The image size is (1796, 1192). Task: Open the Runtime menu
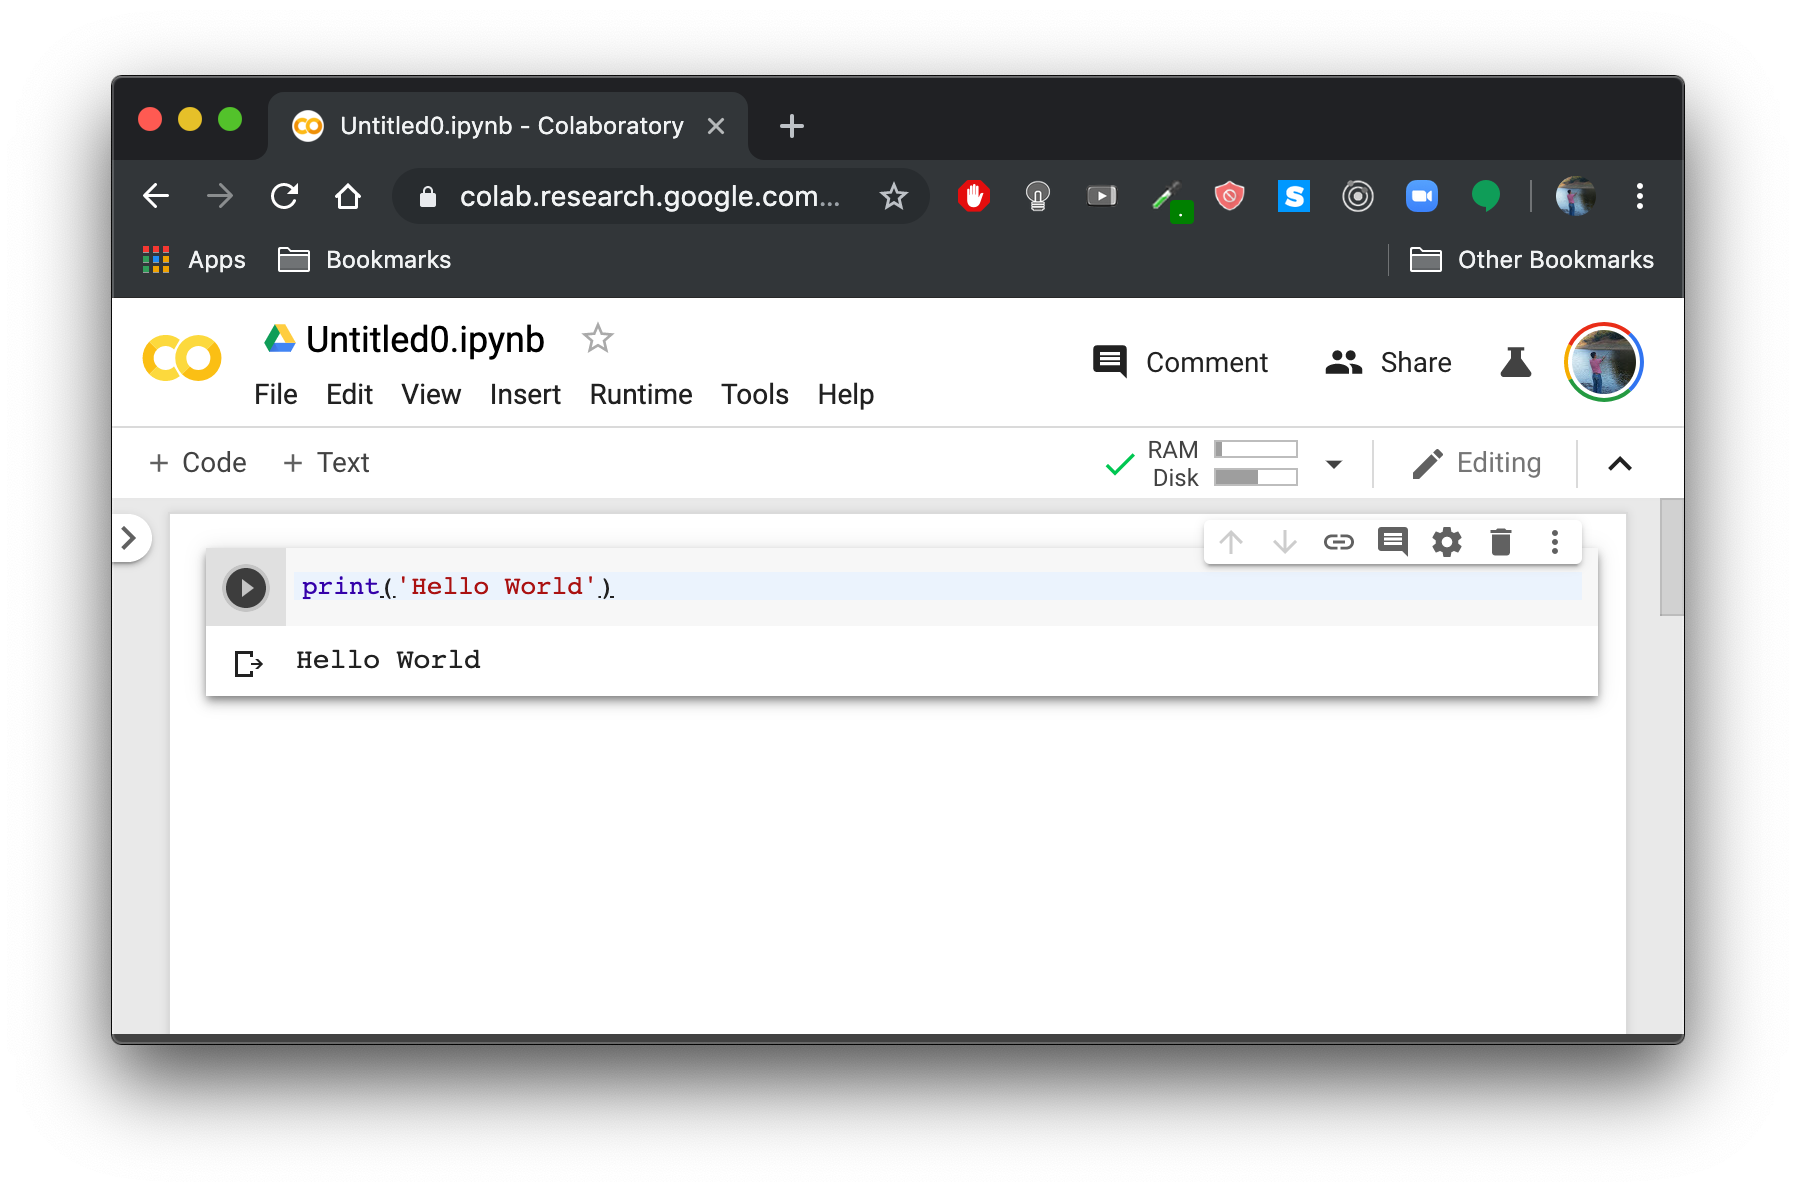tap(641, 395)
